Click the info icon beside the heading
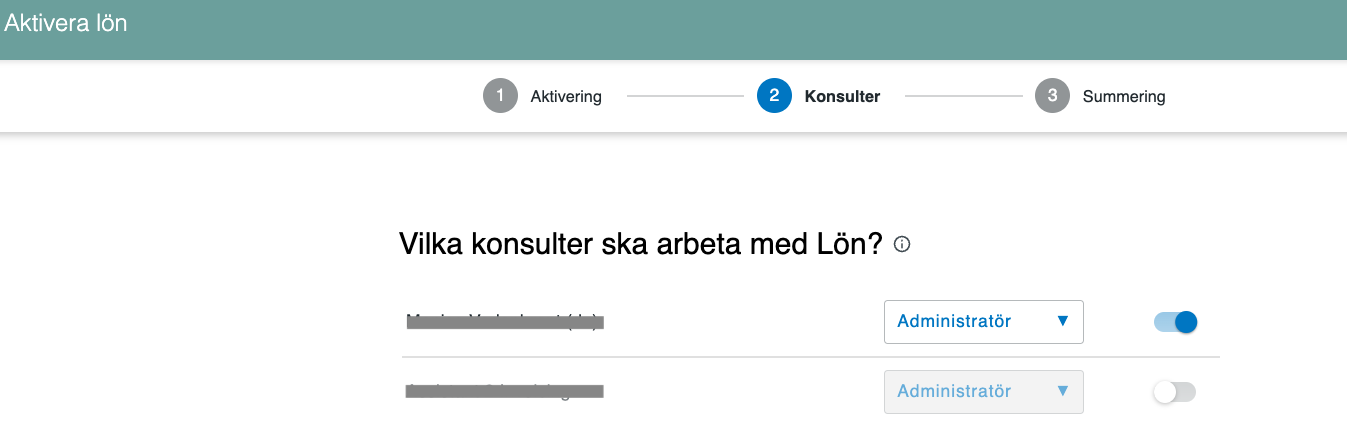 (902, 244)
